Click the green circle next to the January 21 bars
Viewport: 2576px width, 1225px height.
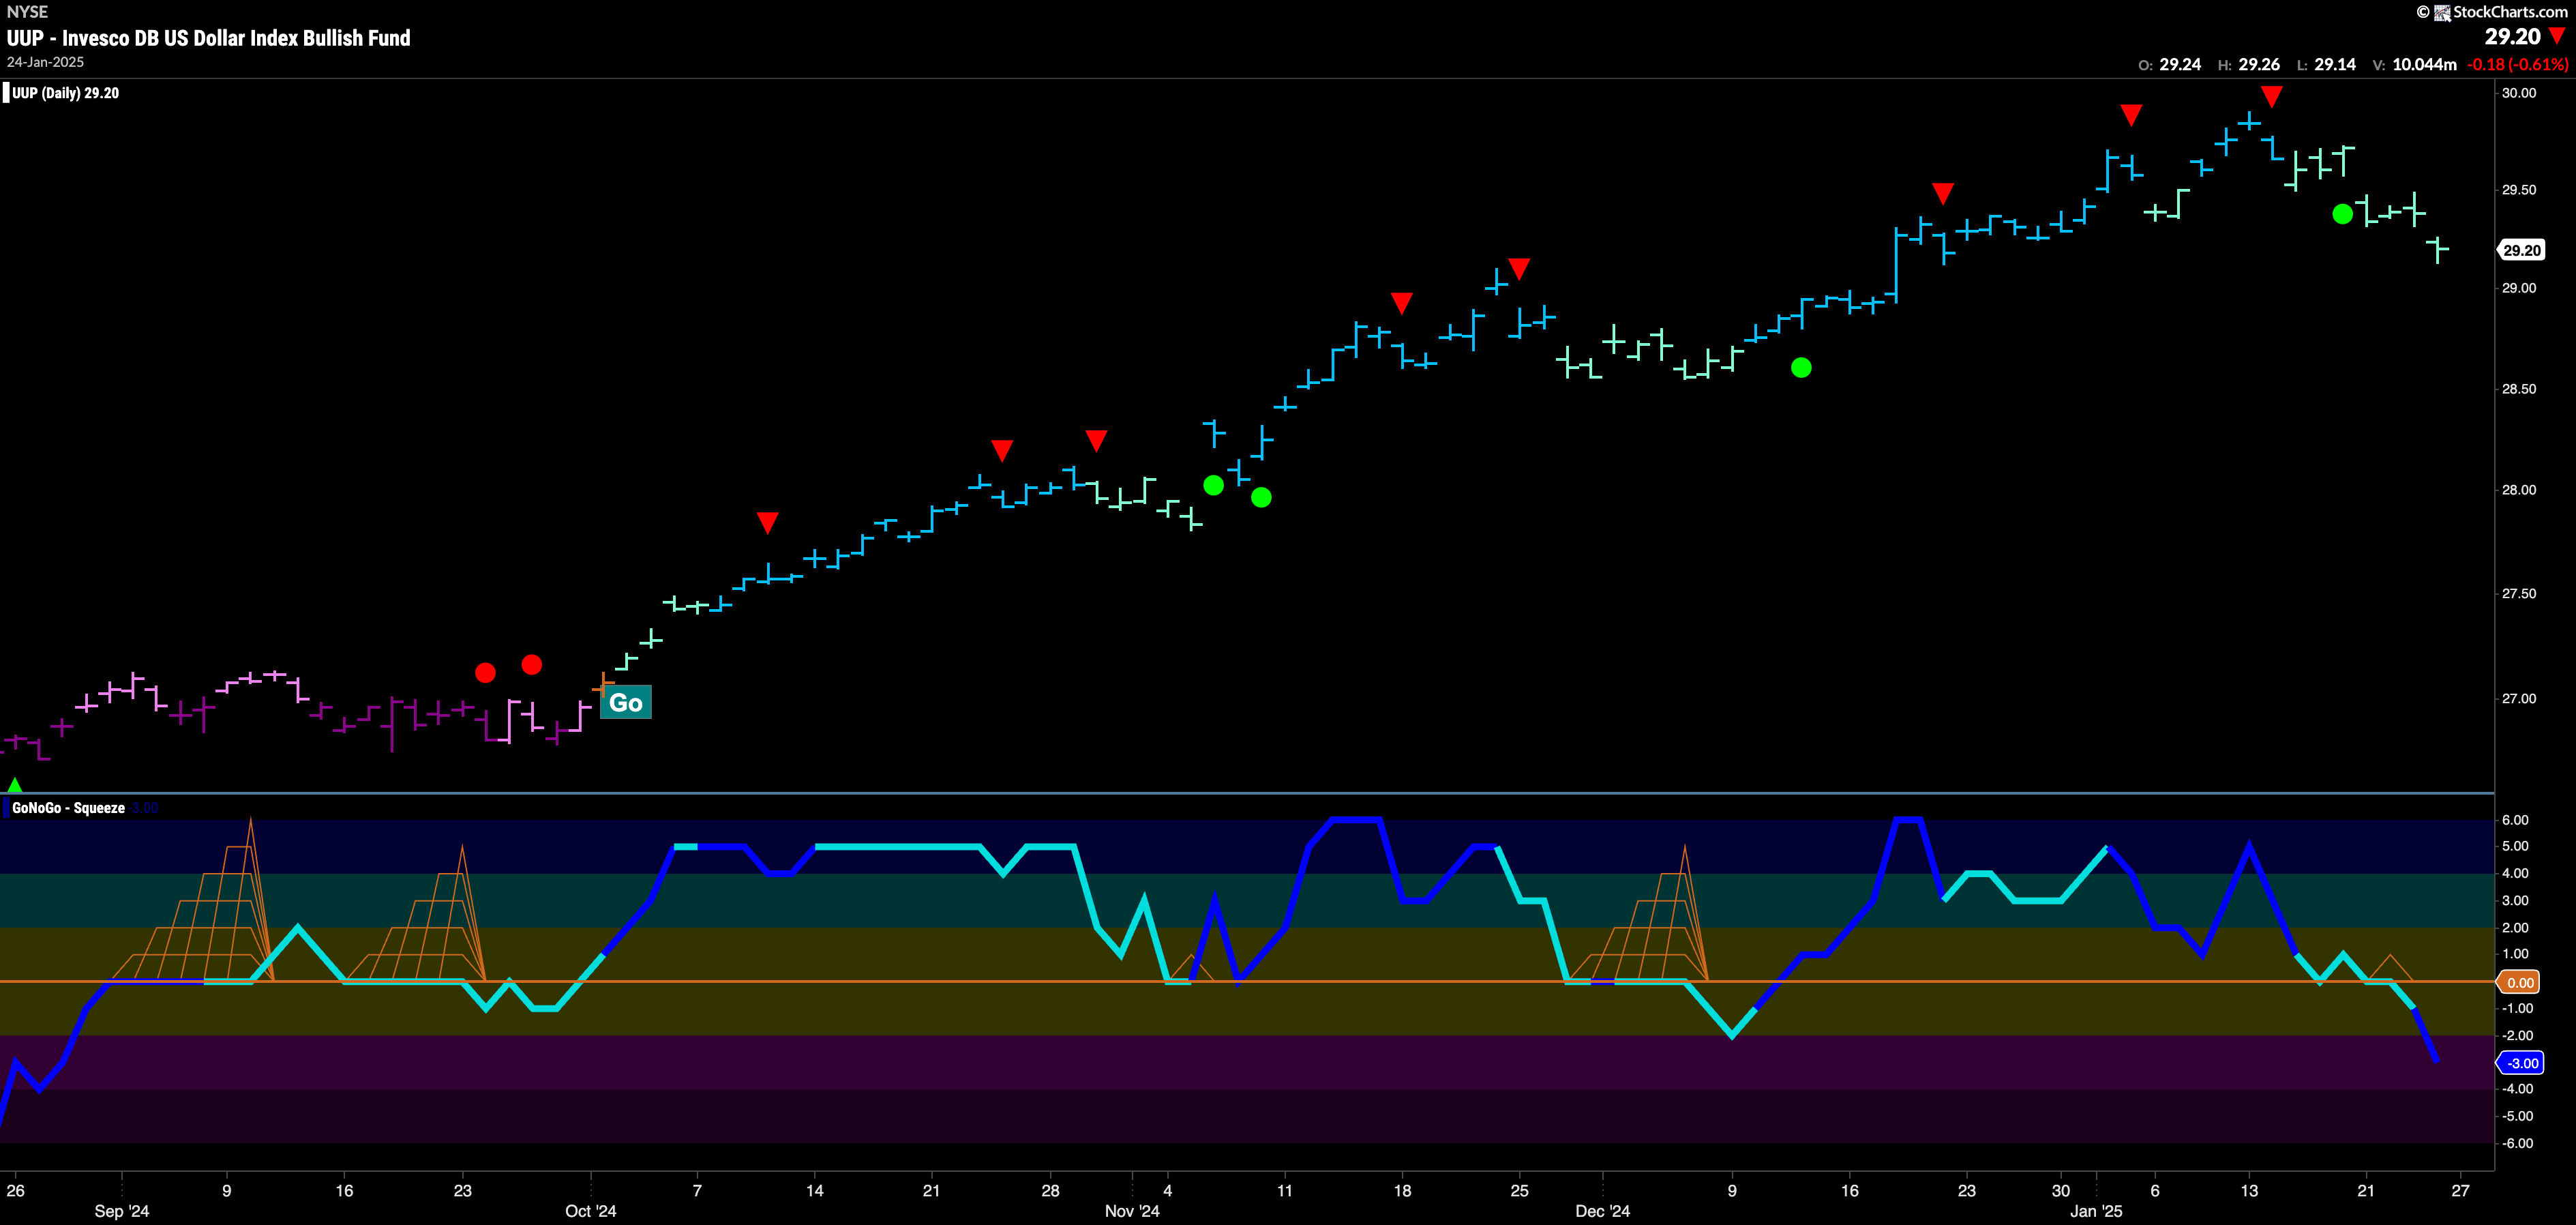pos(2342,214)
